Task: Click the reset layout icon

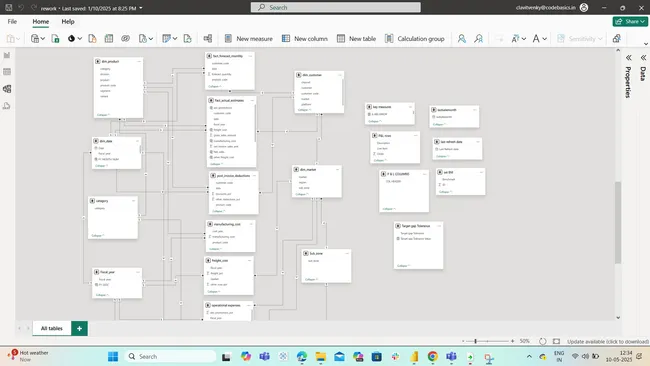Action: tap(543, 341)
